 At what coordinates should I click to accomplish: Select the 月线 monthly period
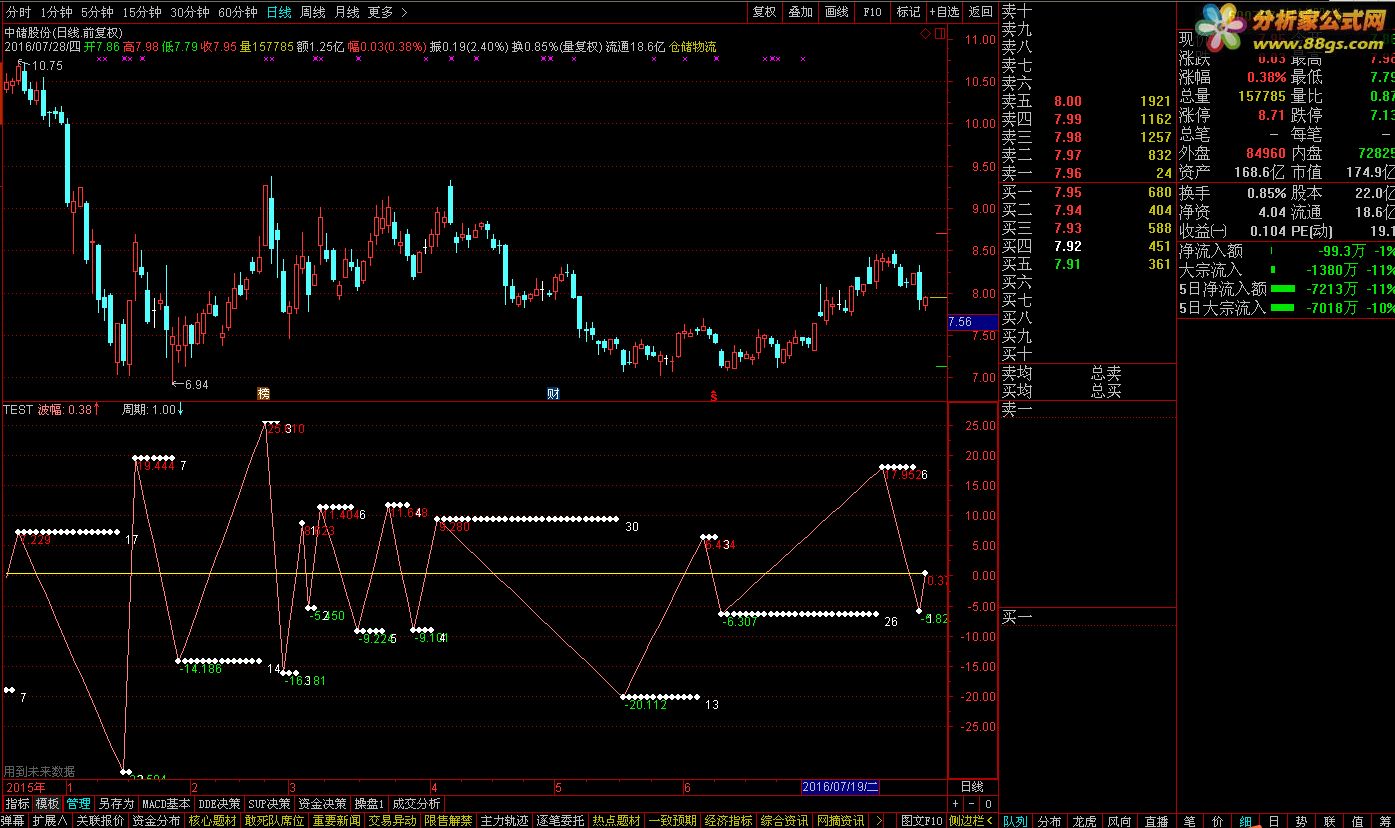347,12
